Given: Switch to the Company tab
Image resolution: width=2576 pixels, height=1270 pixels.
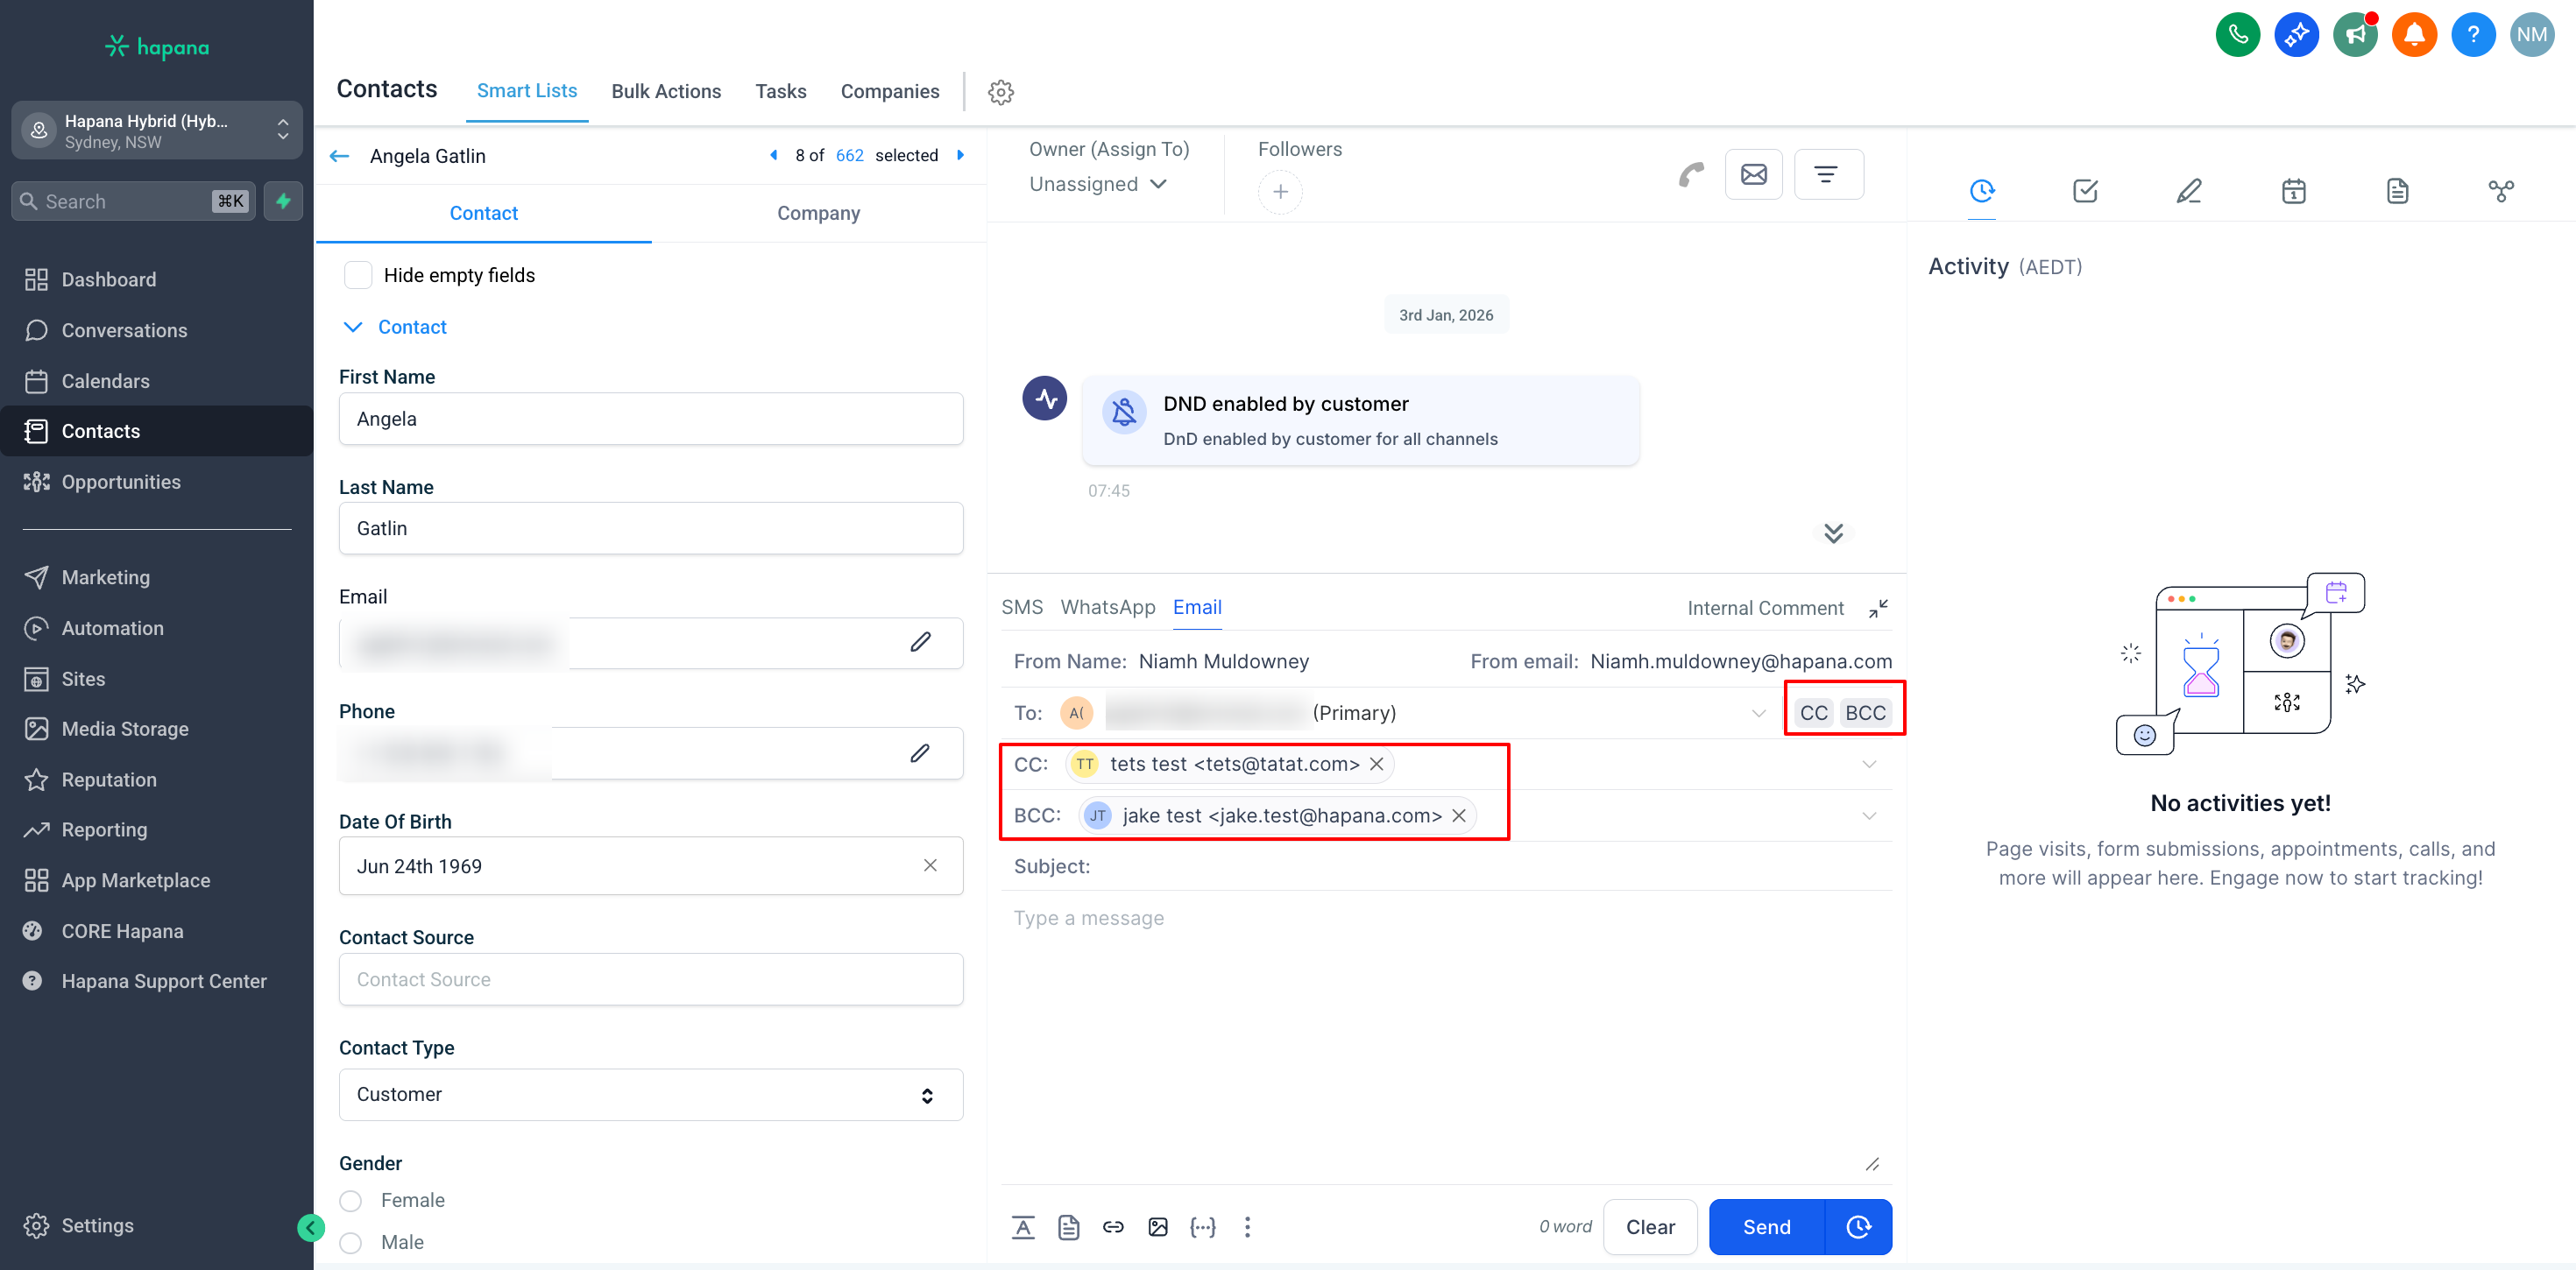Looking at the screenshot, I should point(818,213).
